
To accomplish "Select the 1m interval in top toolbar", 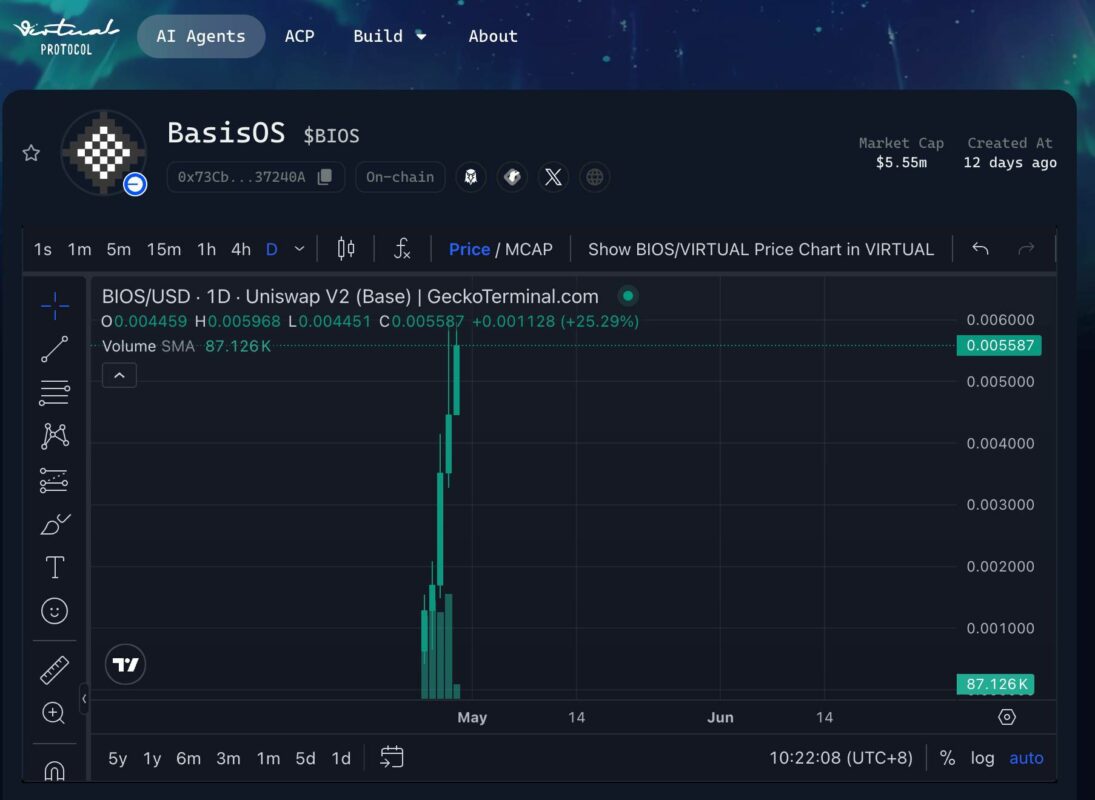I will (x=80, y=249).
